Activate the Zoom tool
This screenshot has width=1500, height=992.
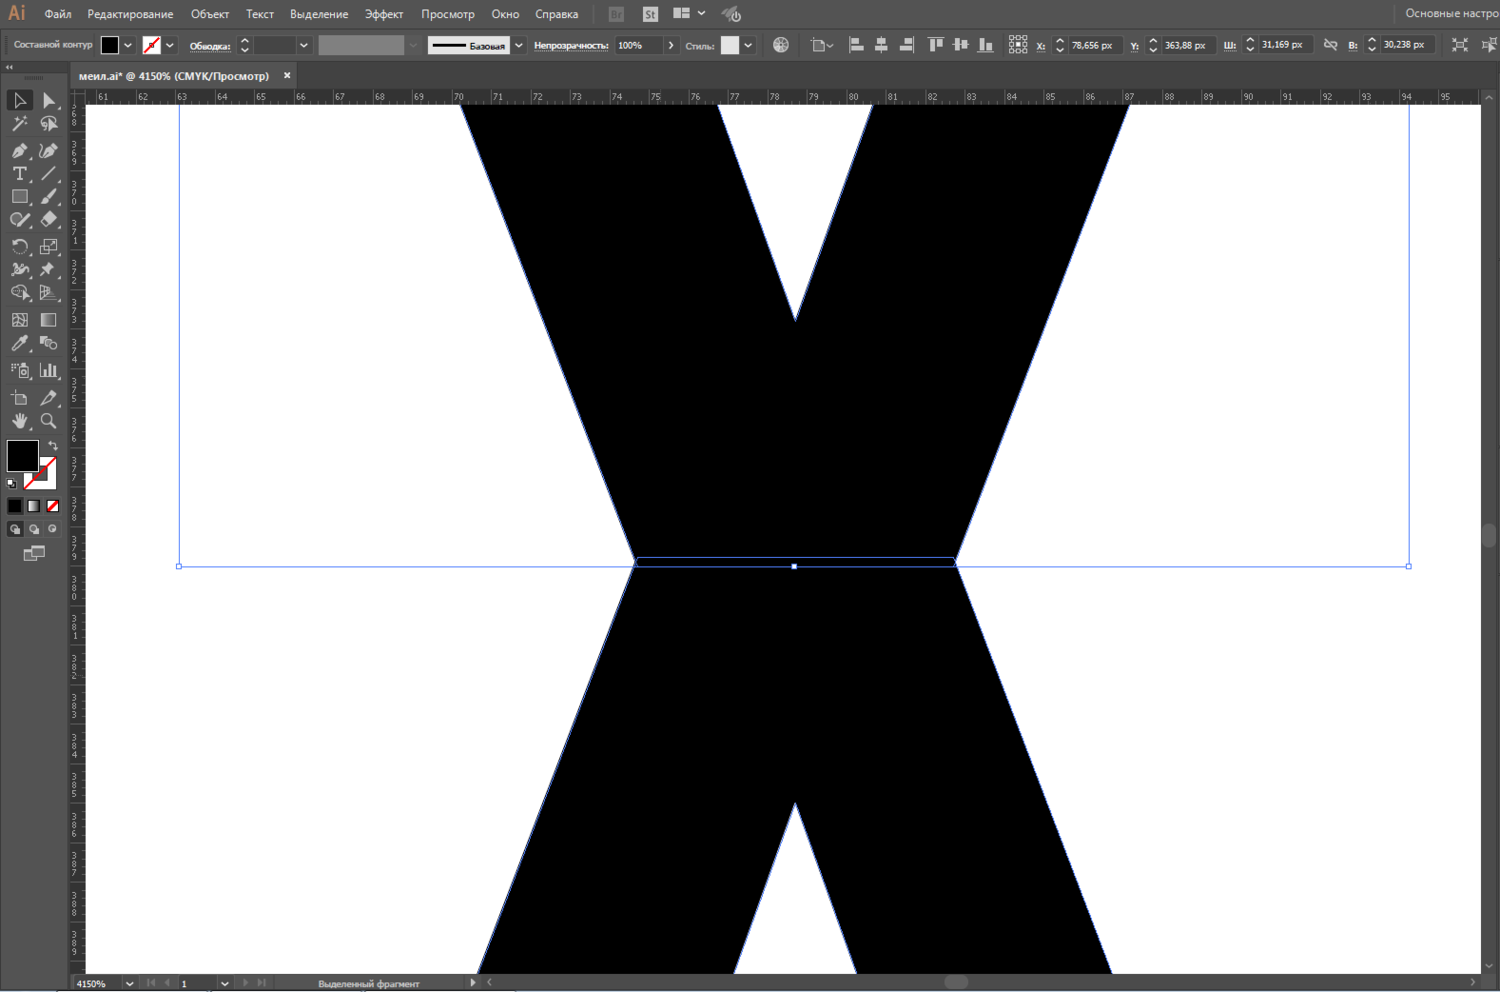click(x=48, y=421)
